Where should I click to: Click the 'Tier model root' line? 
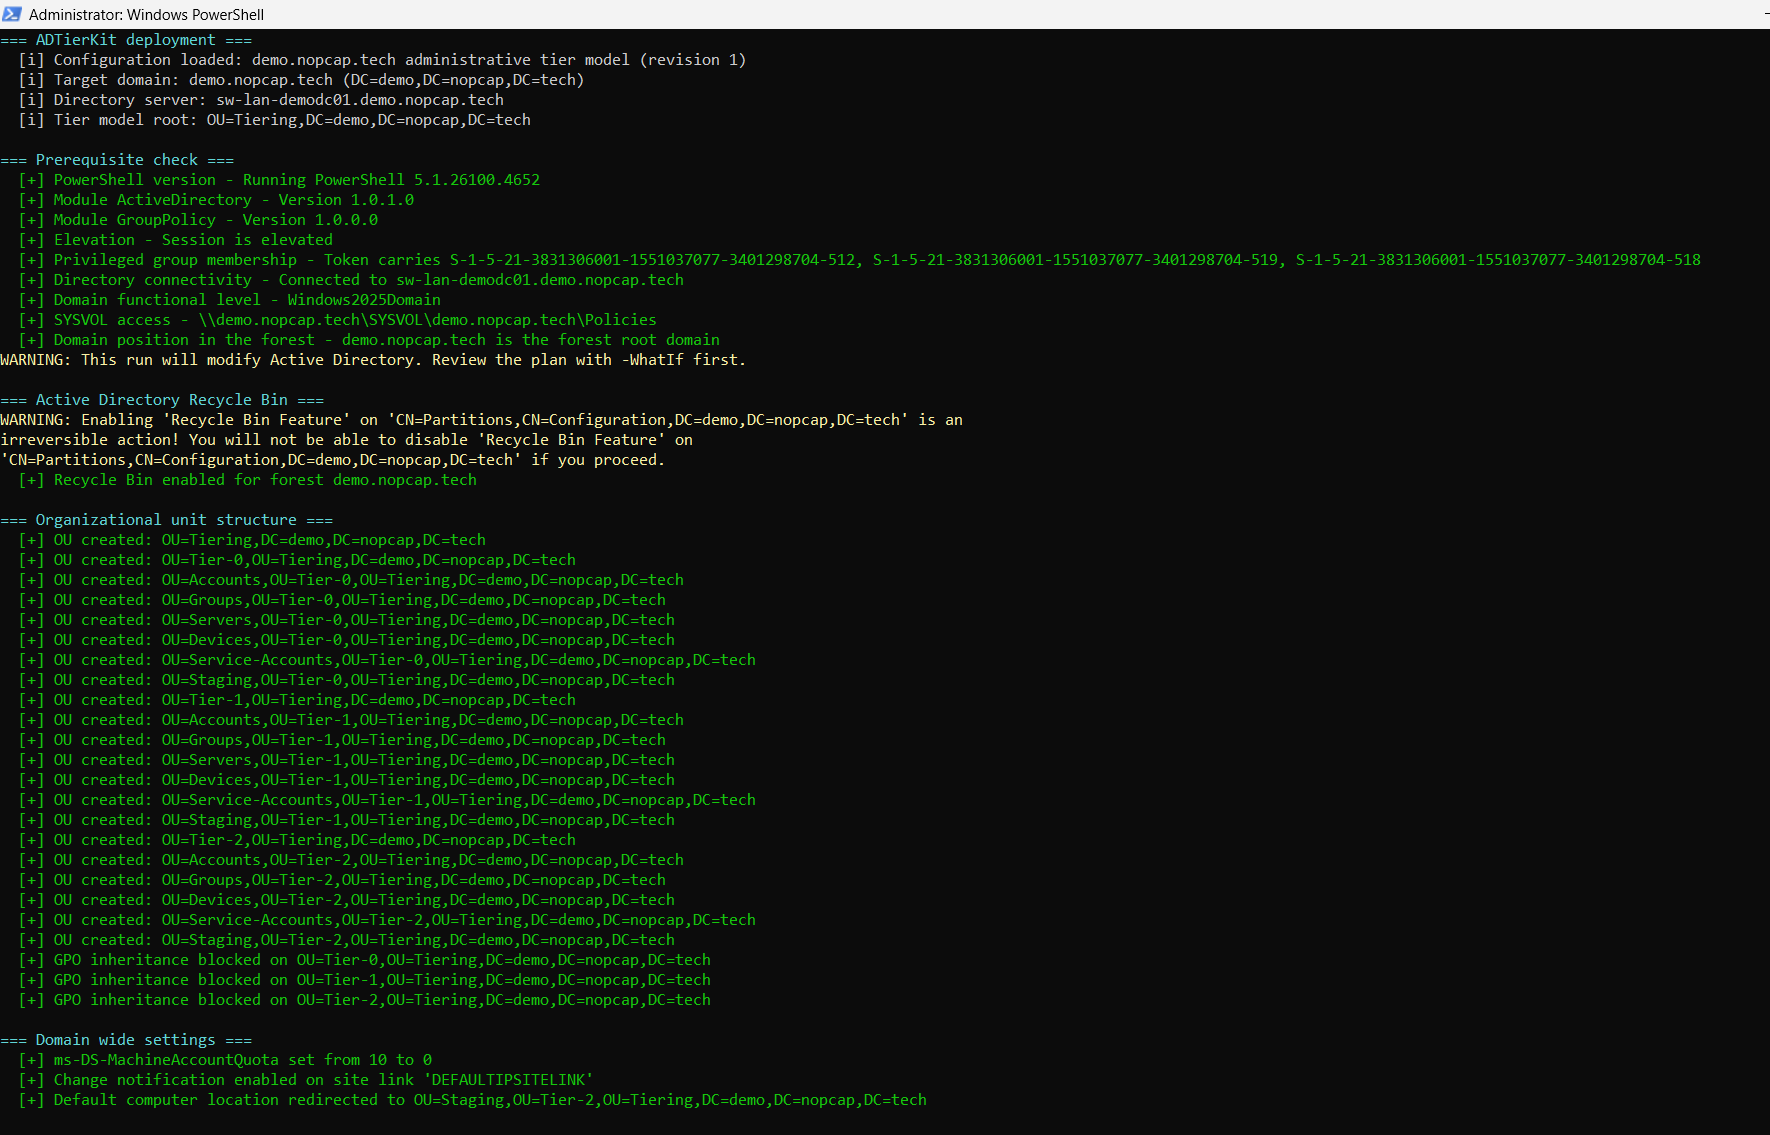(274, 120)
